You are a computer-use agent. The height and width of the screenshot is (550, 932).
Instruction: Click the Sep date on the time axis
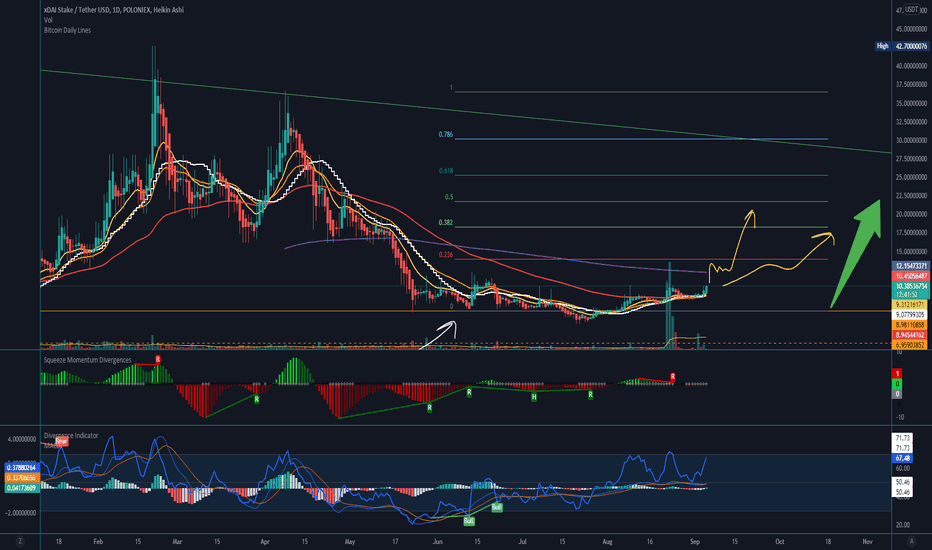[x=695, y=542]
